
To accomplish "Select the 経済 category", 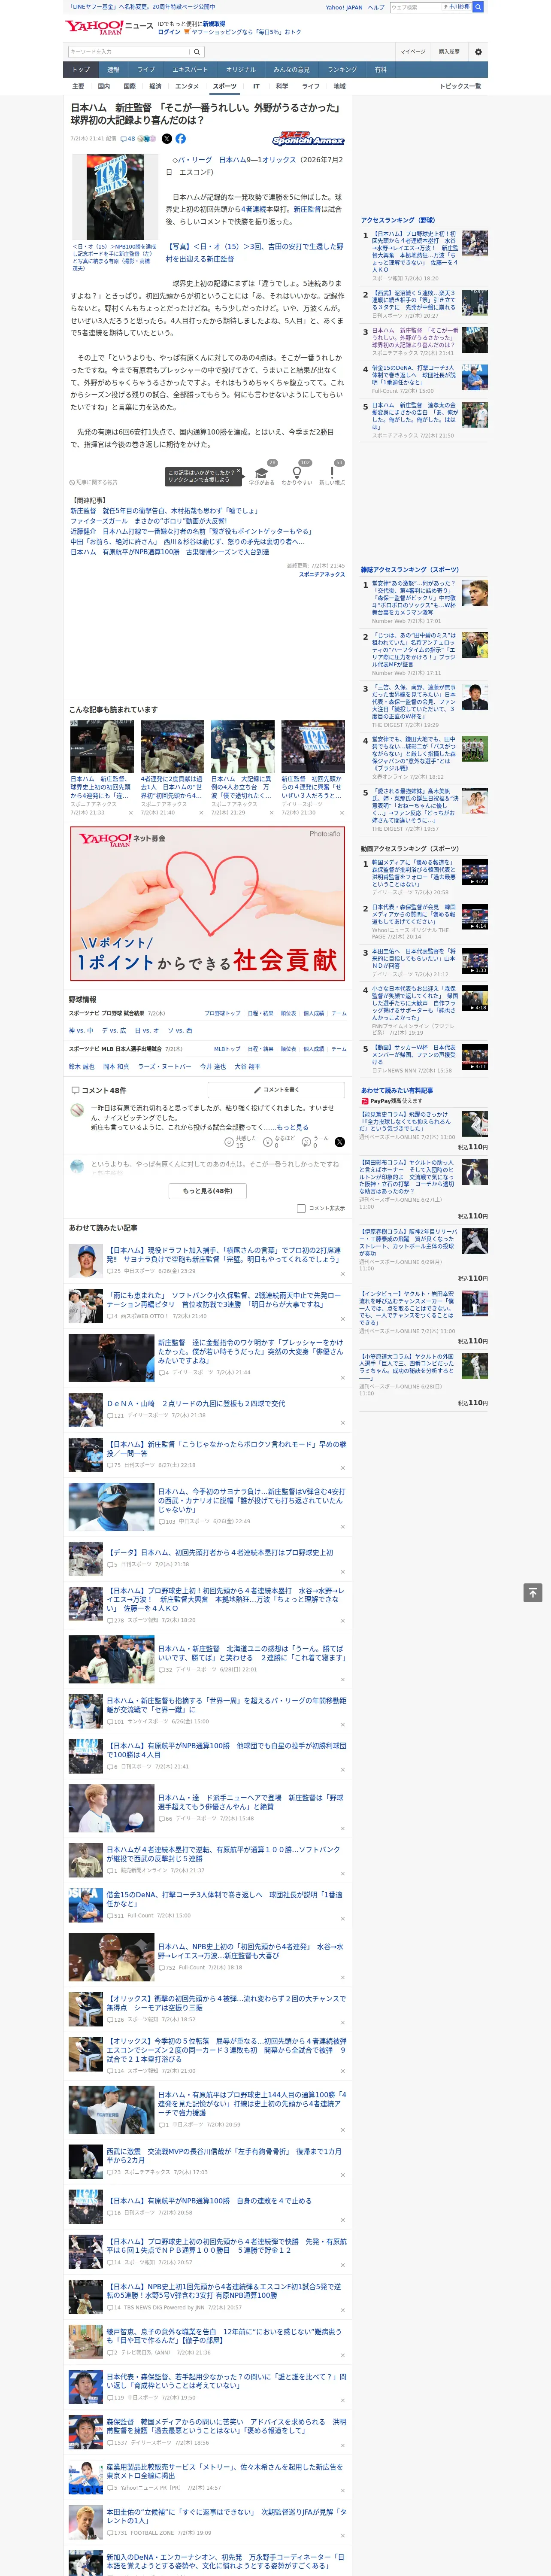I will pos(155,86).
